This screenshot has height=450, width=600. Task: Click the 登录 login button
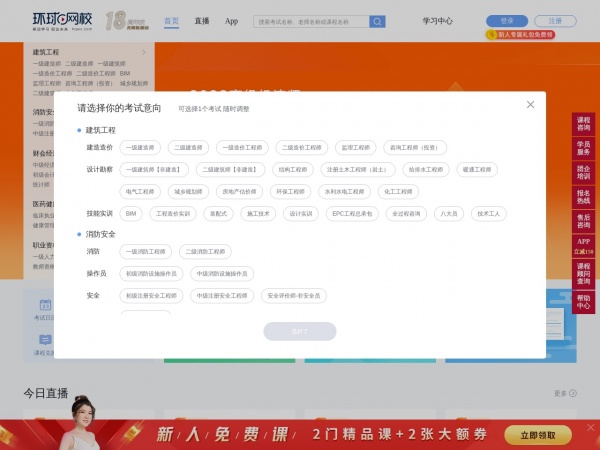(506, 21)
